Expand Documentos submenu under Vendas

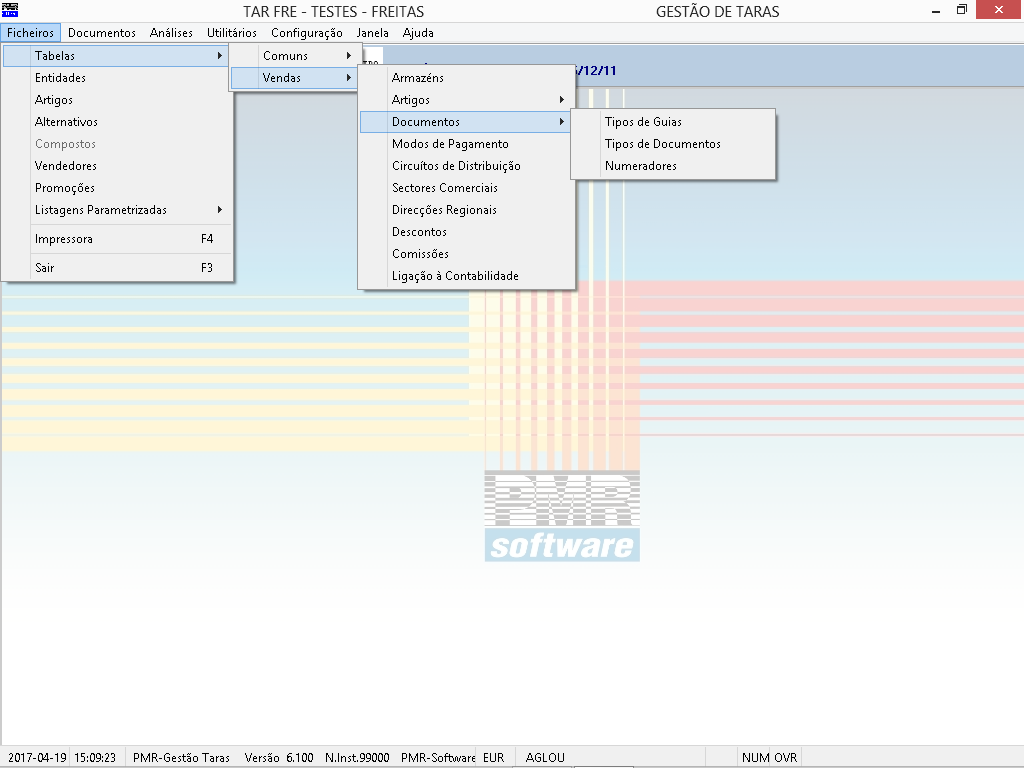click(466, 122)
